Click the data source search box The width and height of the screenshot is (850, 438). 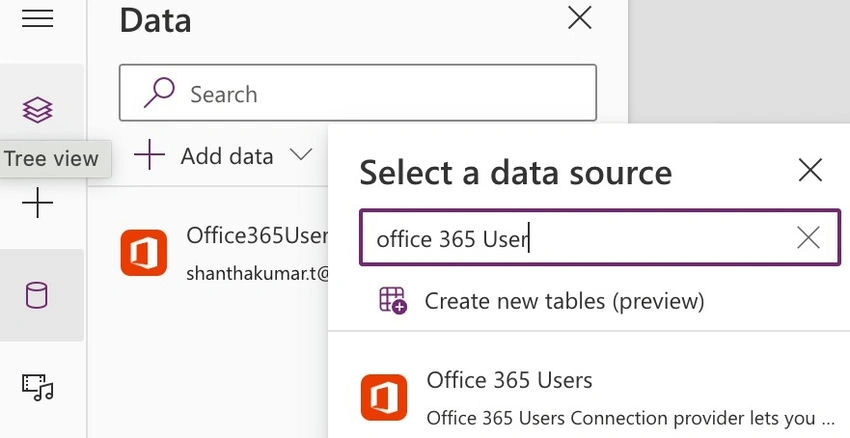600,237
